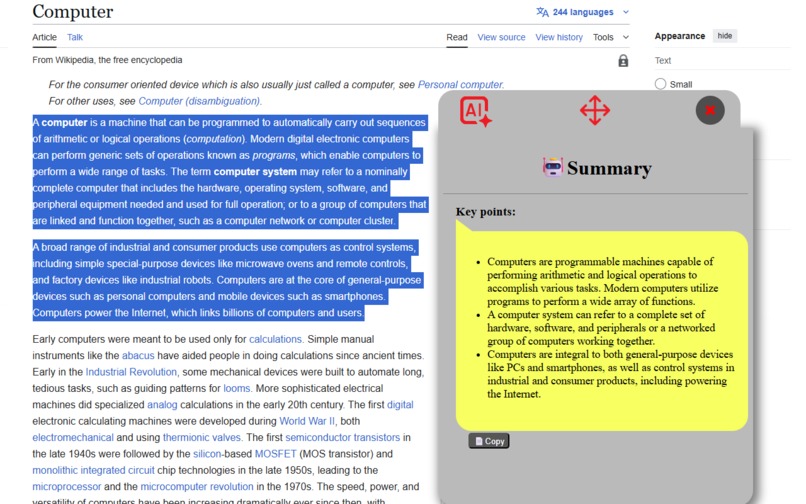806x504 pixels.
Task: Click From Wikipedia, the free encyclopedia text
Action: 107,60
